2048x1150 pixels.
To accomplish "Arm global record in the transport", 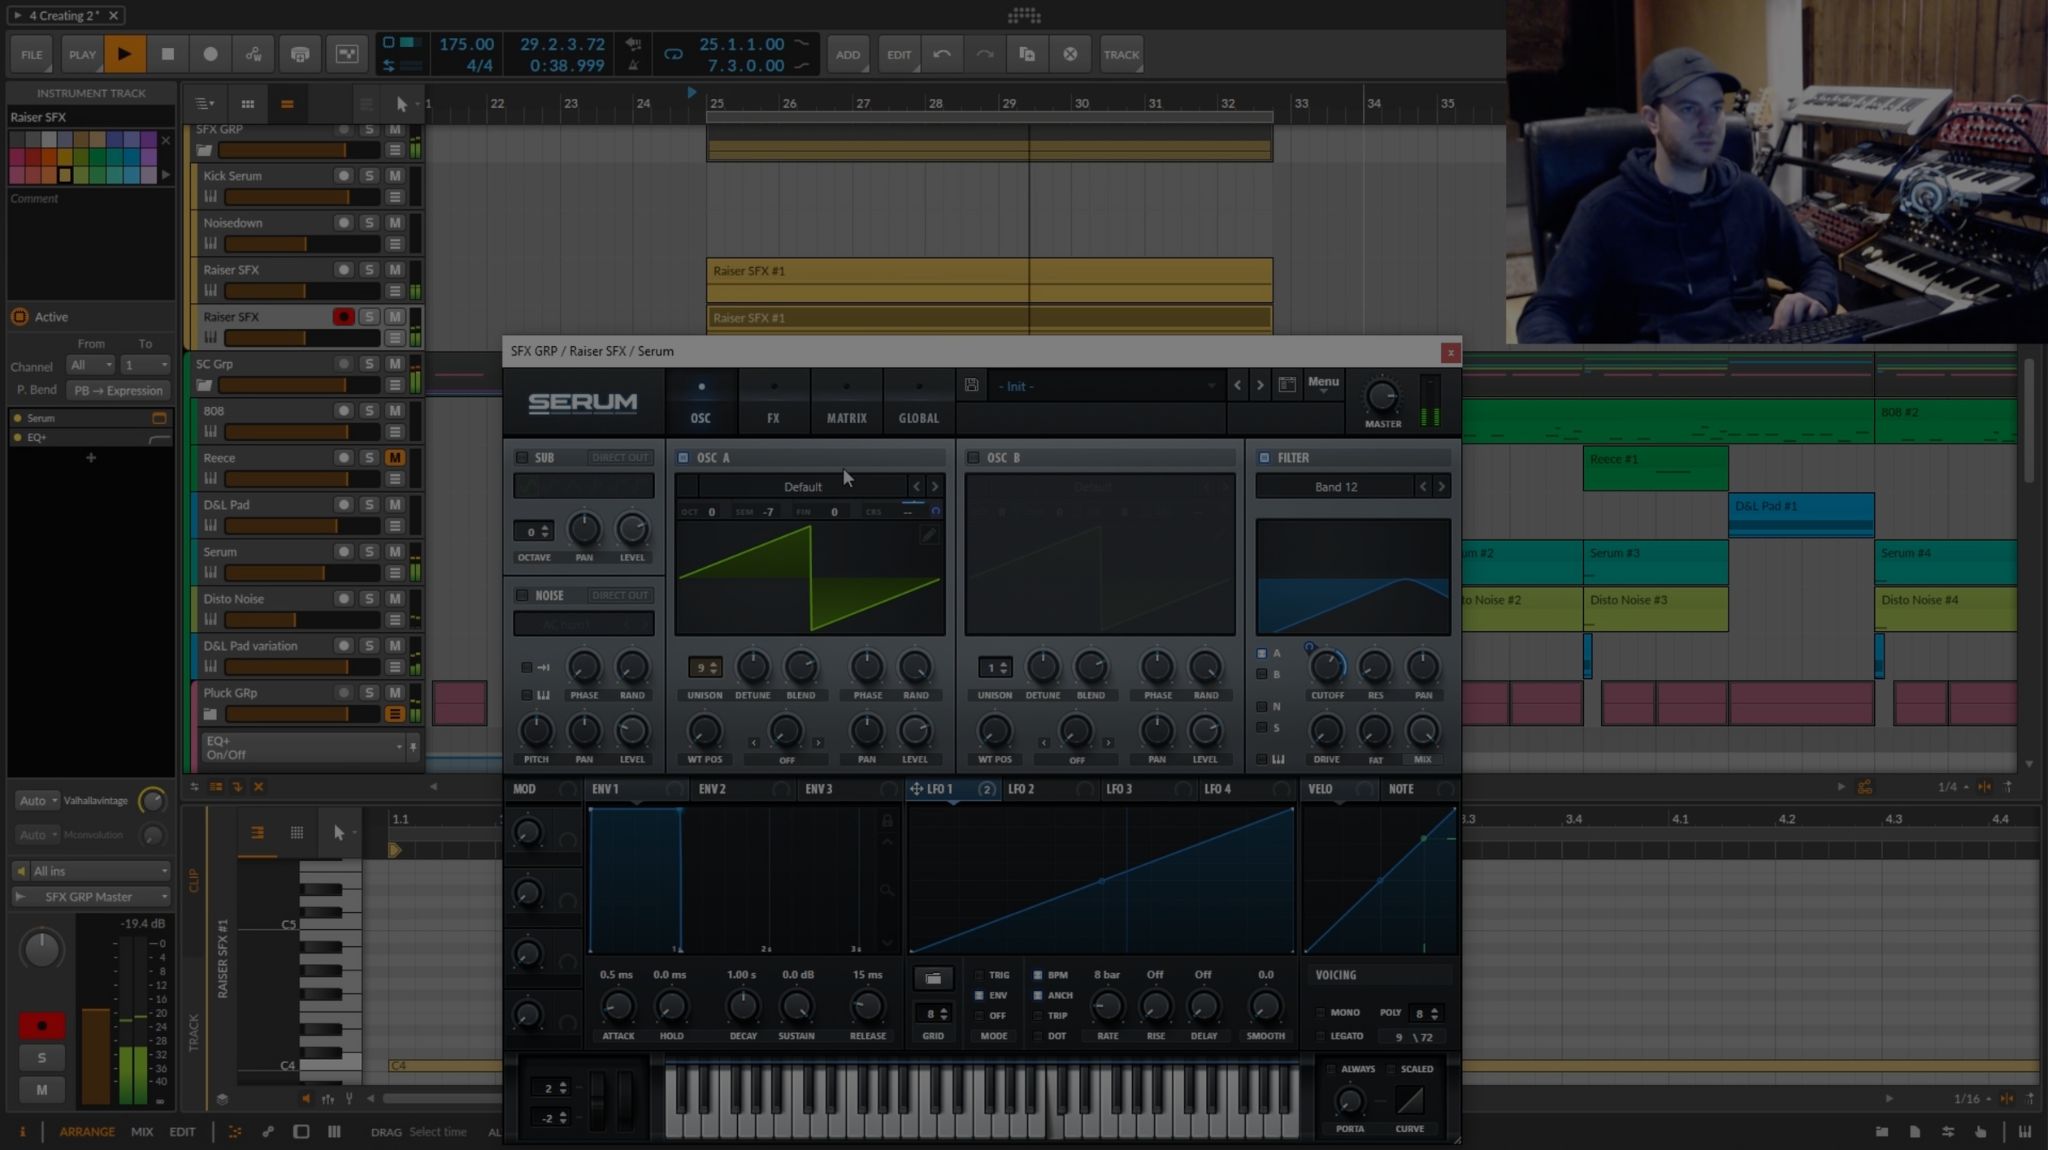I will pyautogui.click(x=210, y=54).
